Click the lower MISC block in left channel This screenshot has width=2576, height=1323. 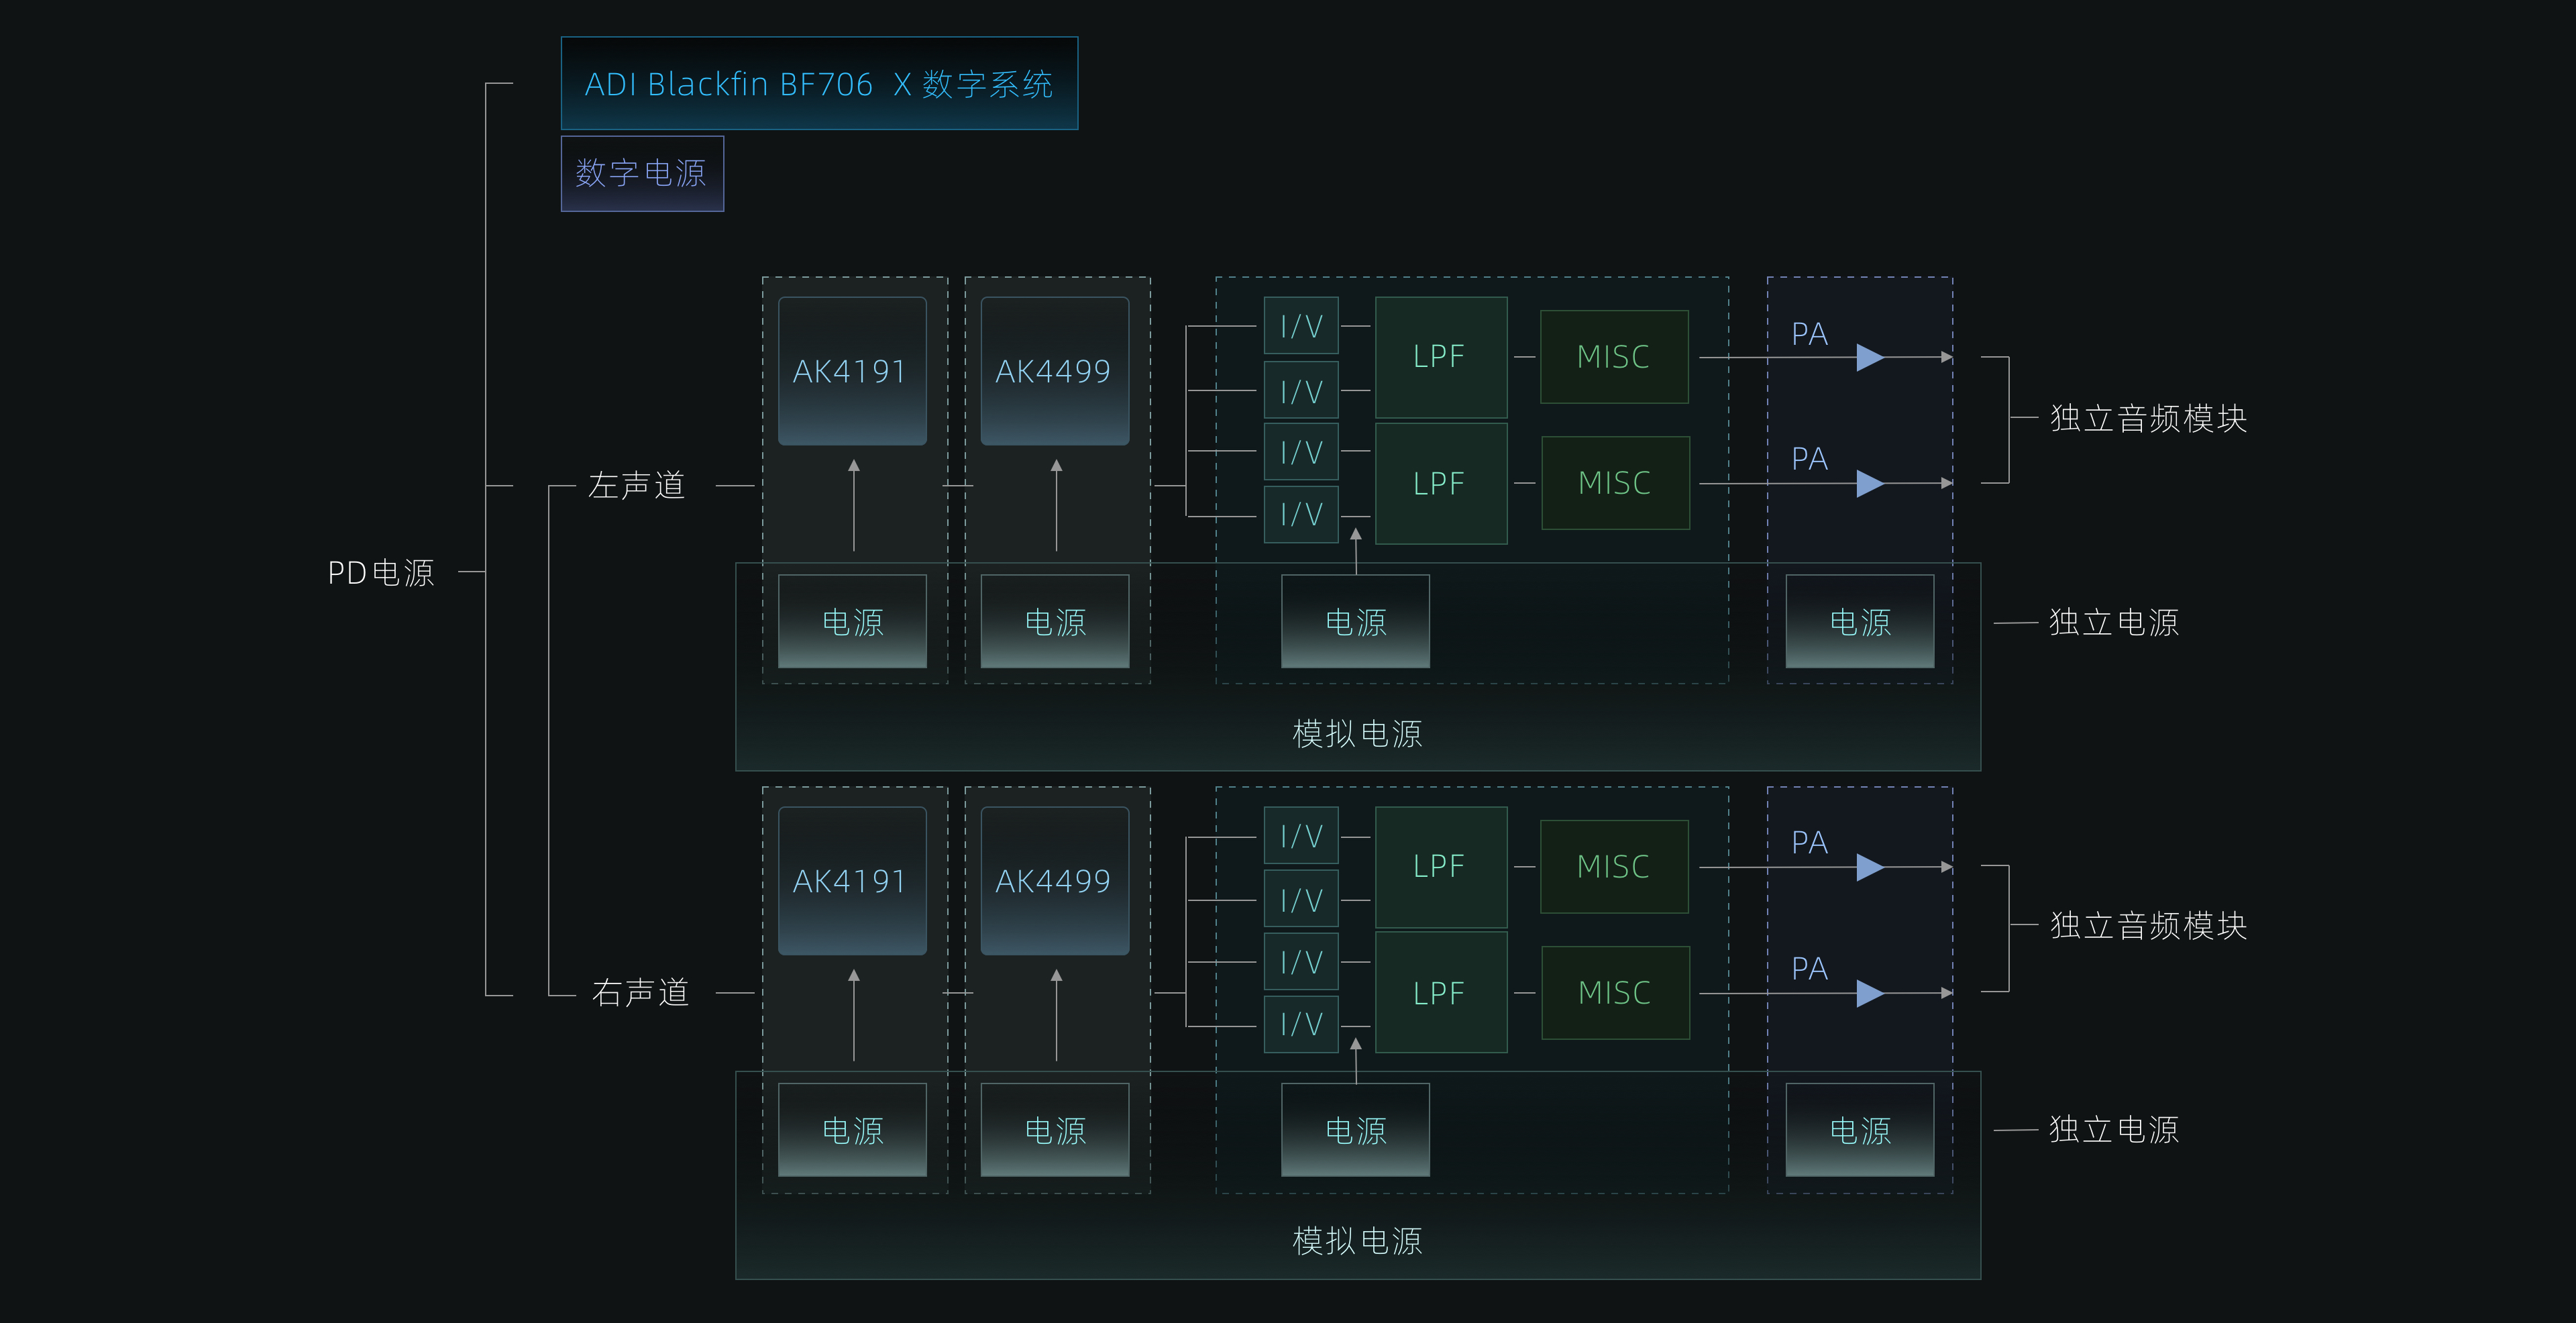1614,483
